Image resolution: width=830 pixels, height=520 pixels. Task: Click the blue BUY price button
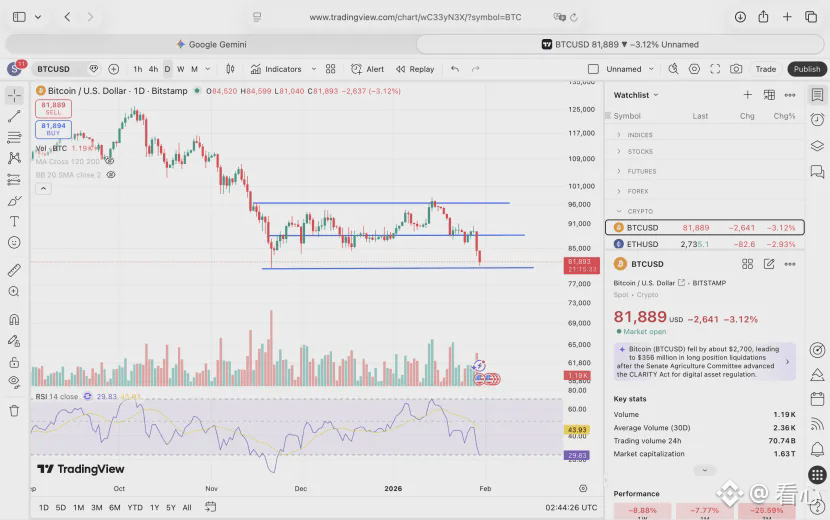(53, 130)
